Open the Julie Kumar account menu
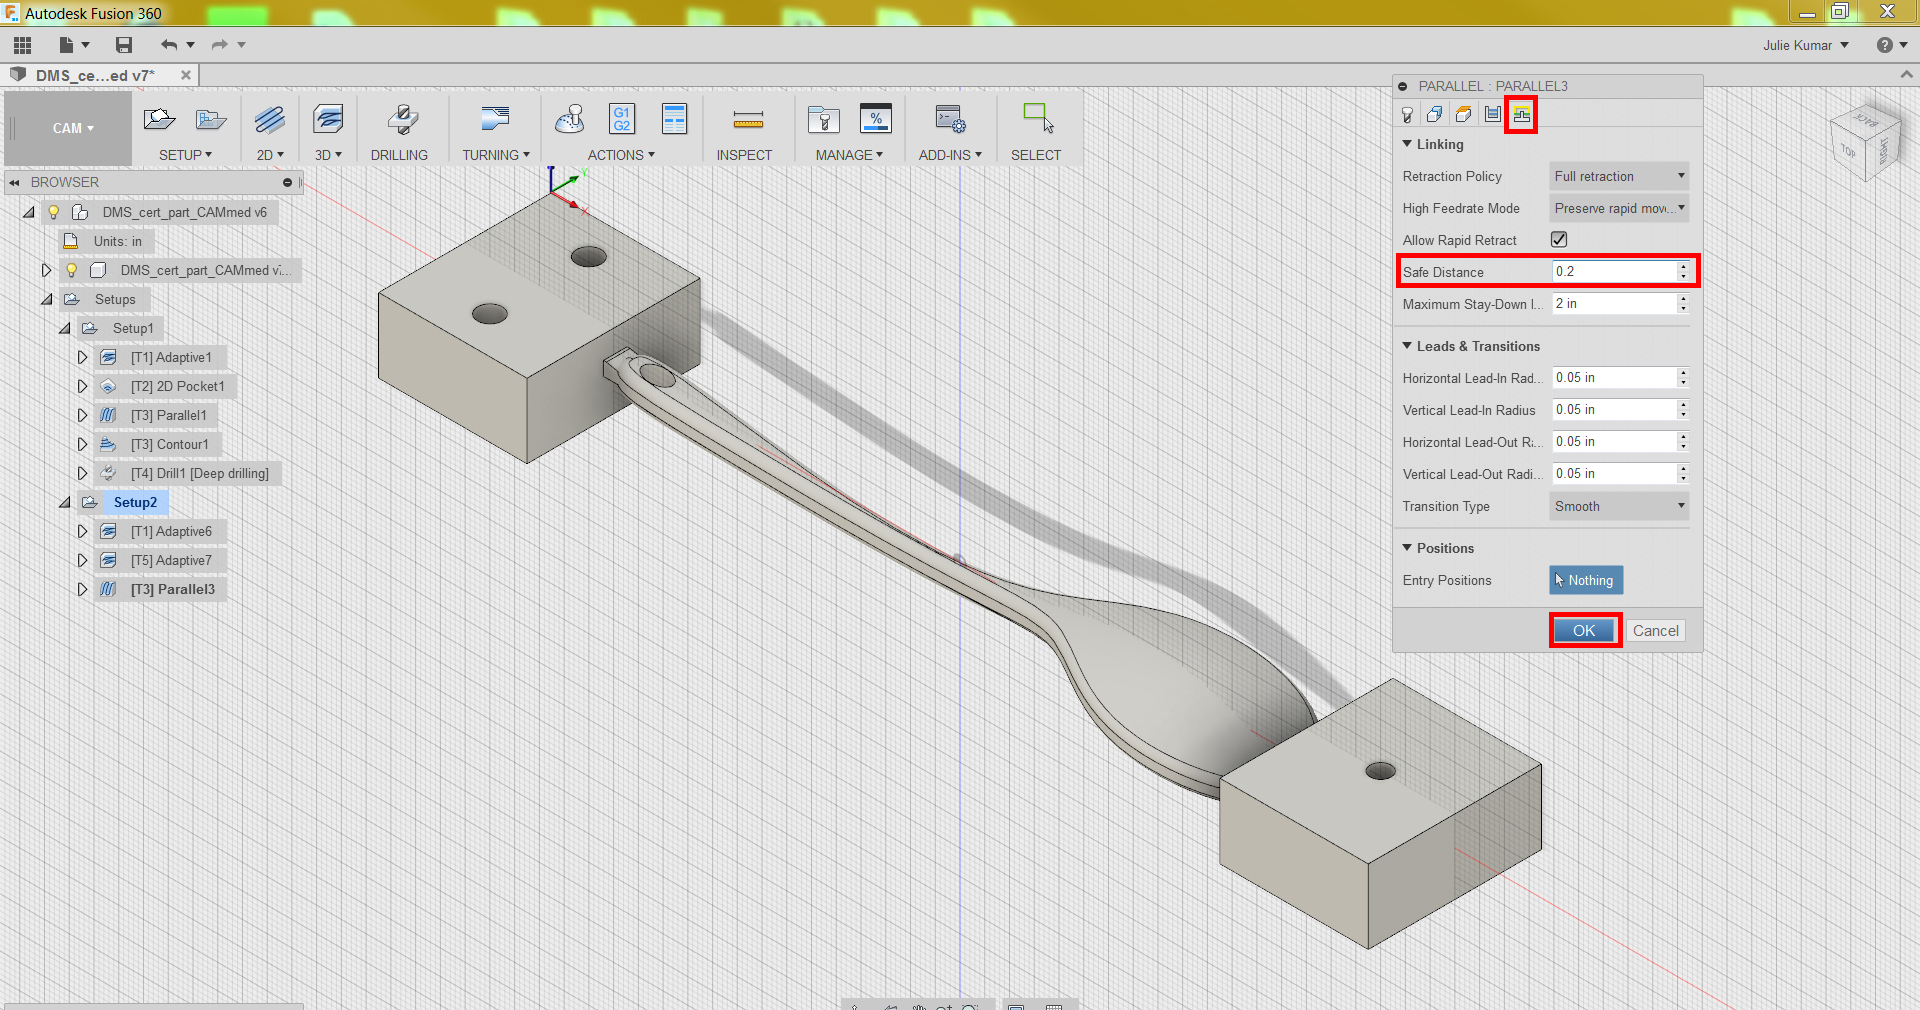Viewport: 1920px width, 1010px height. click(1805, 45)
